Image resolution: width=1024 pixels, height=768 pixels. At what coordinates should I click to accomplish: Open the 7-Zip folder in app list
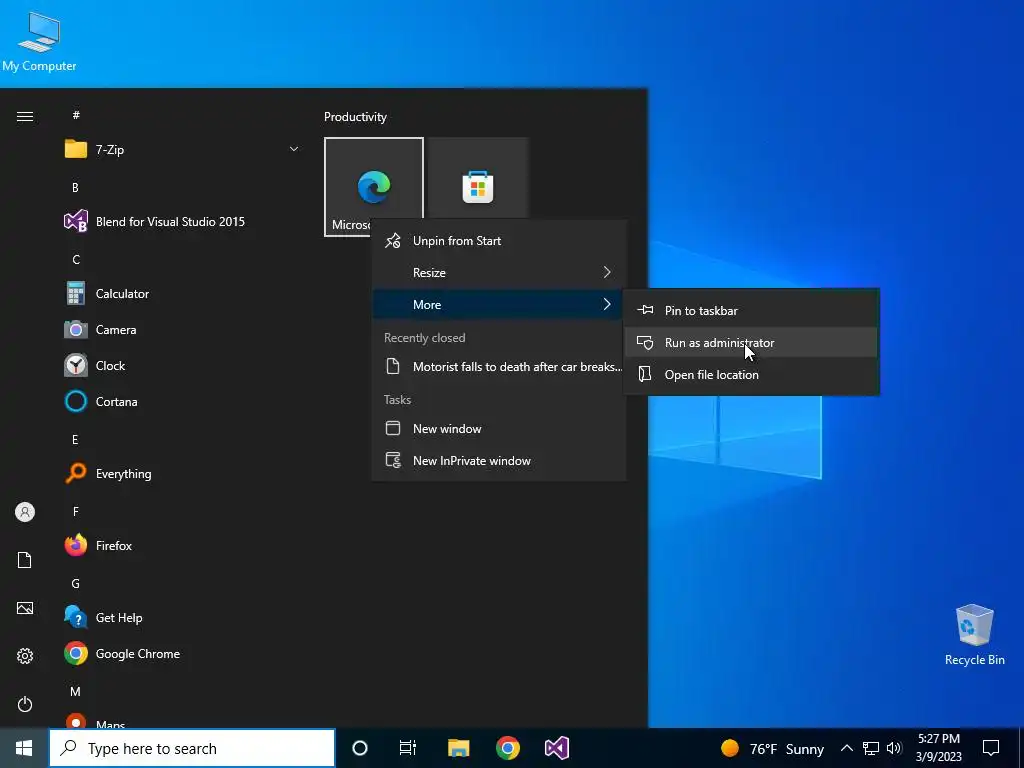click(x=183, y=150)
